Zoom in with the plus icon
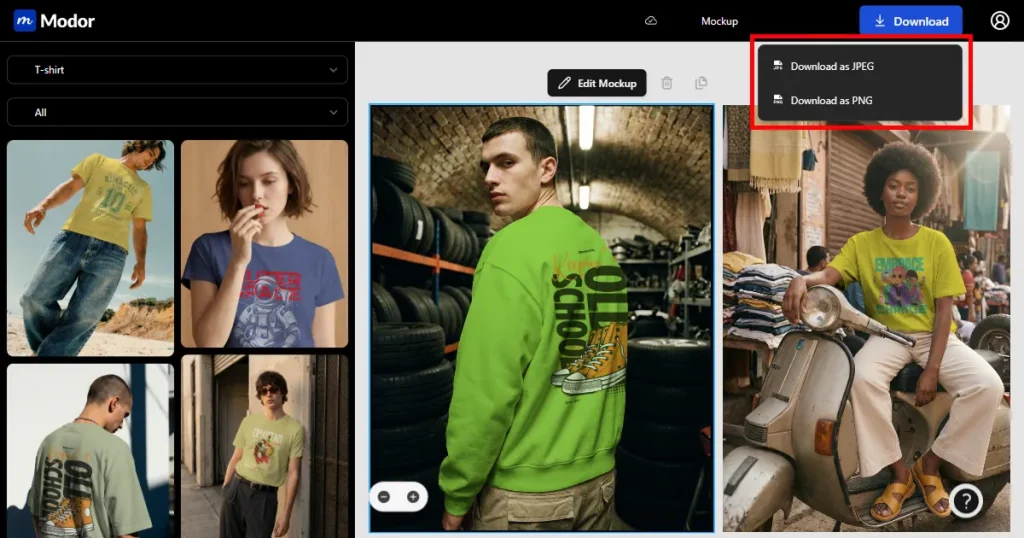The image size is (1024, 538). pyautogui.click(x=412, y=496)
